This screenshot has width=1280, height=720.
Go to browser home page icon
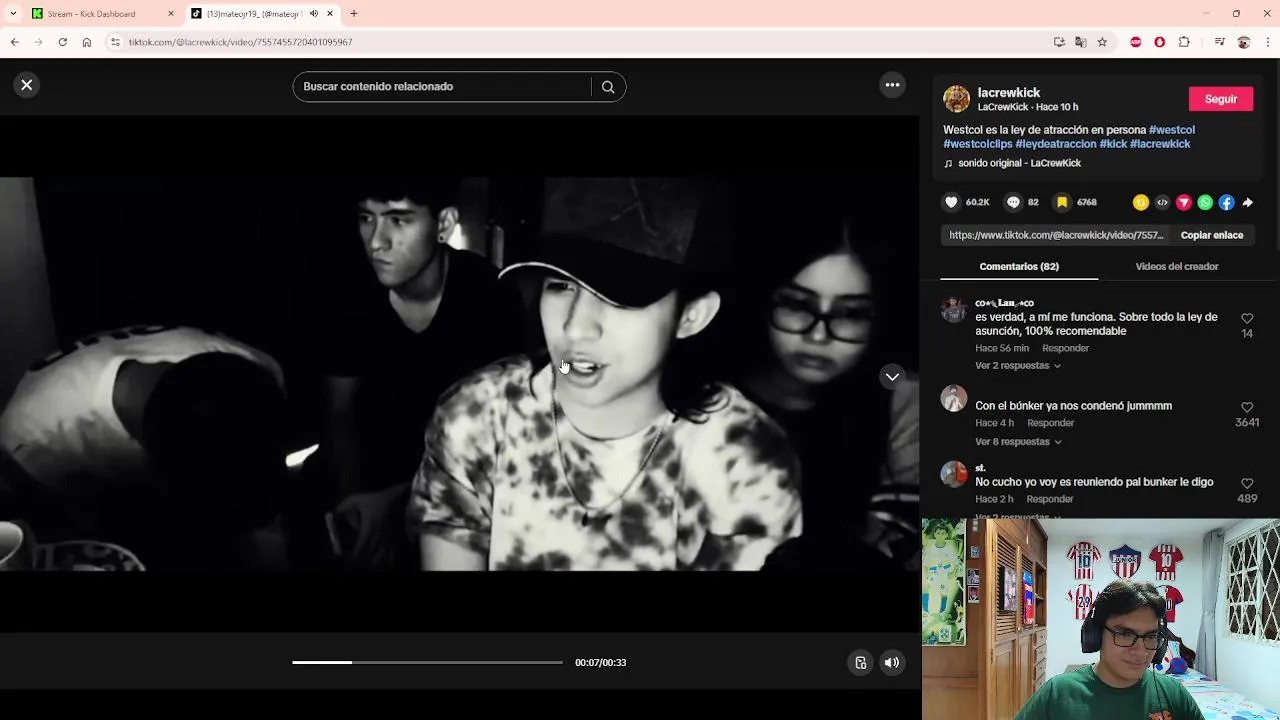[x=87, y=42]
